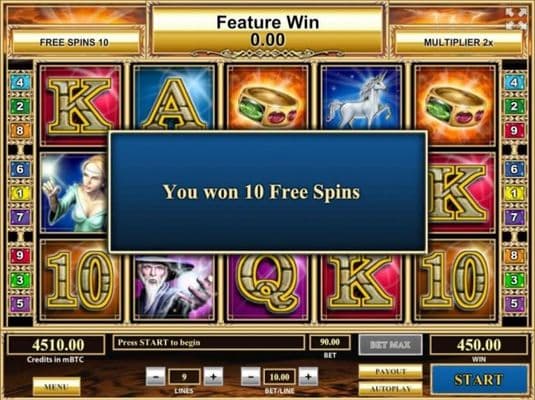Click the blue START button
This screenshot has height=400, width=535.
[x=479, y=379]
